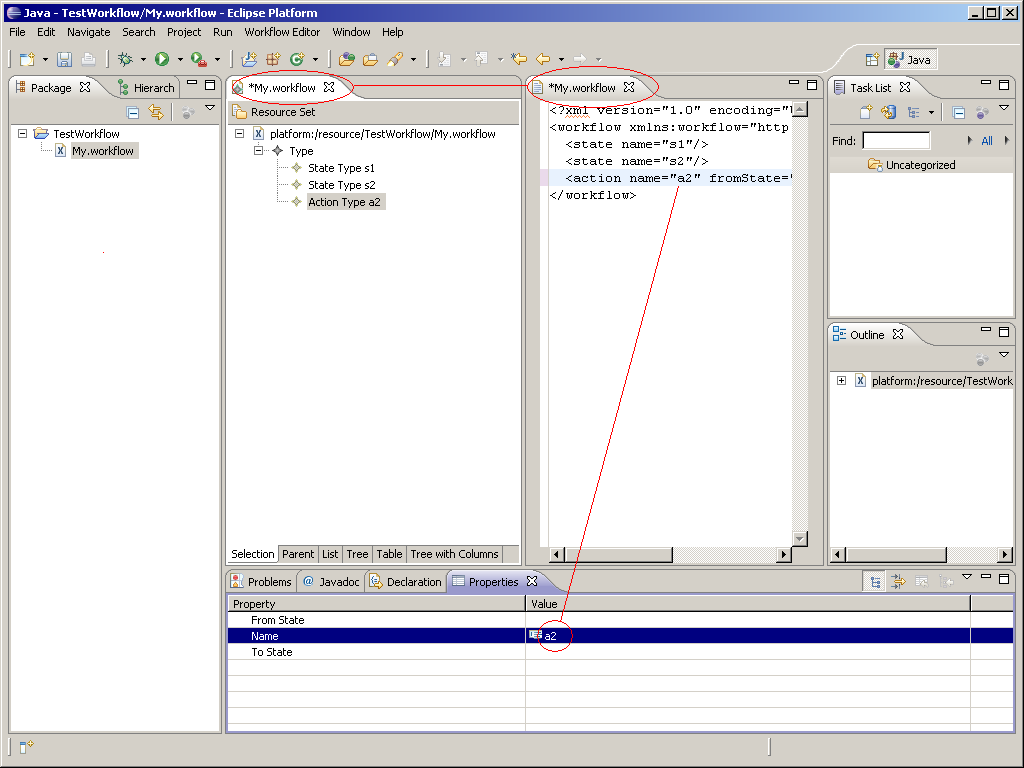Image resolution: width=1024 pixels, height=768 pixels.
Task: Click the New Task icon in Task List
Action: click(867, 113)
